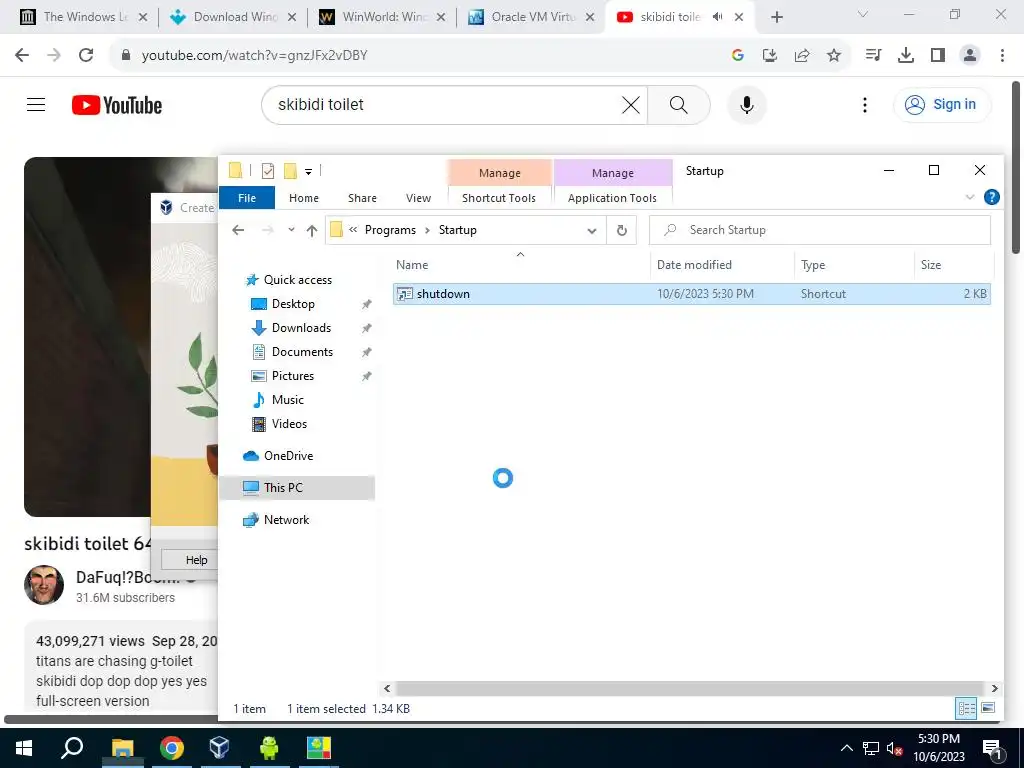Open VirtualBox from the taskbar
The image size is (1024, 768).
pos(219,748)
